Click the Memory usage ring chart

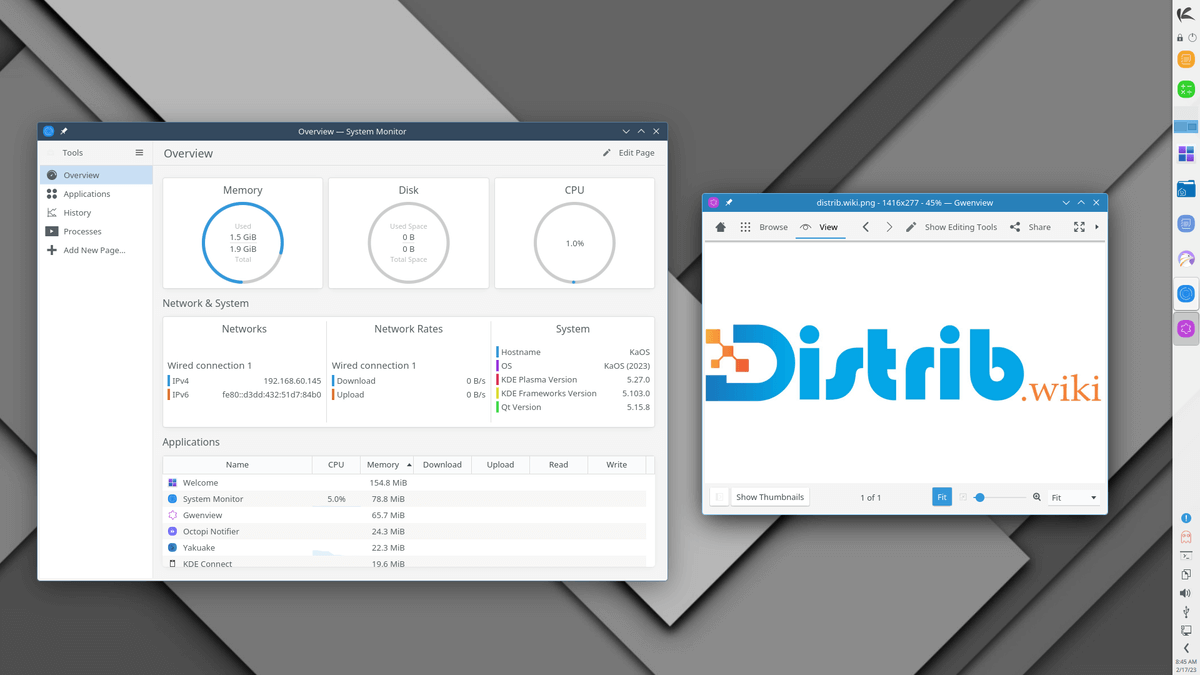tap(243, 243)
